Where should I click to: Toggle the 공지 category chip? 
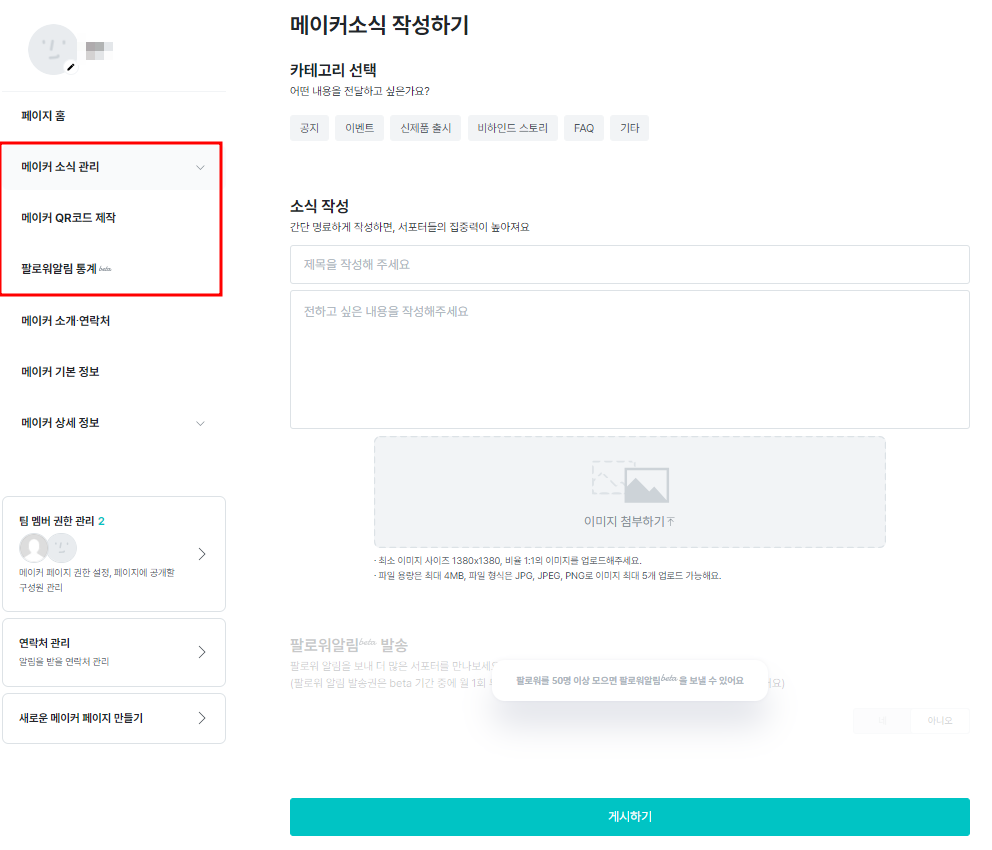point(309,128)
